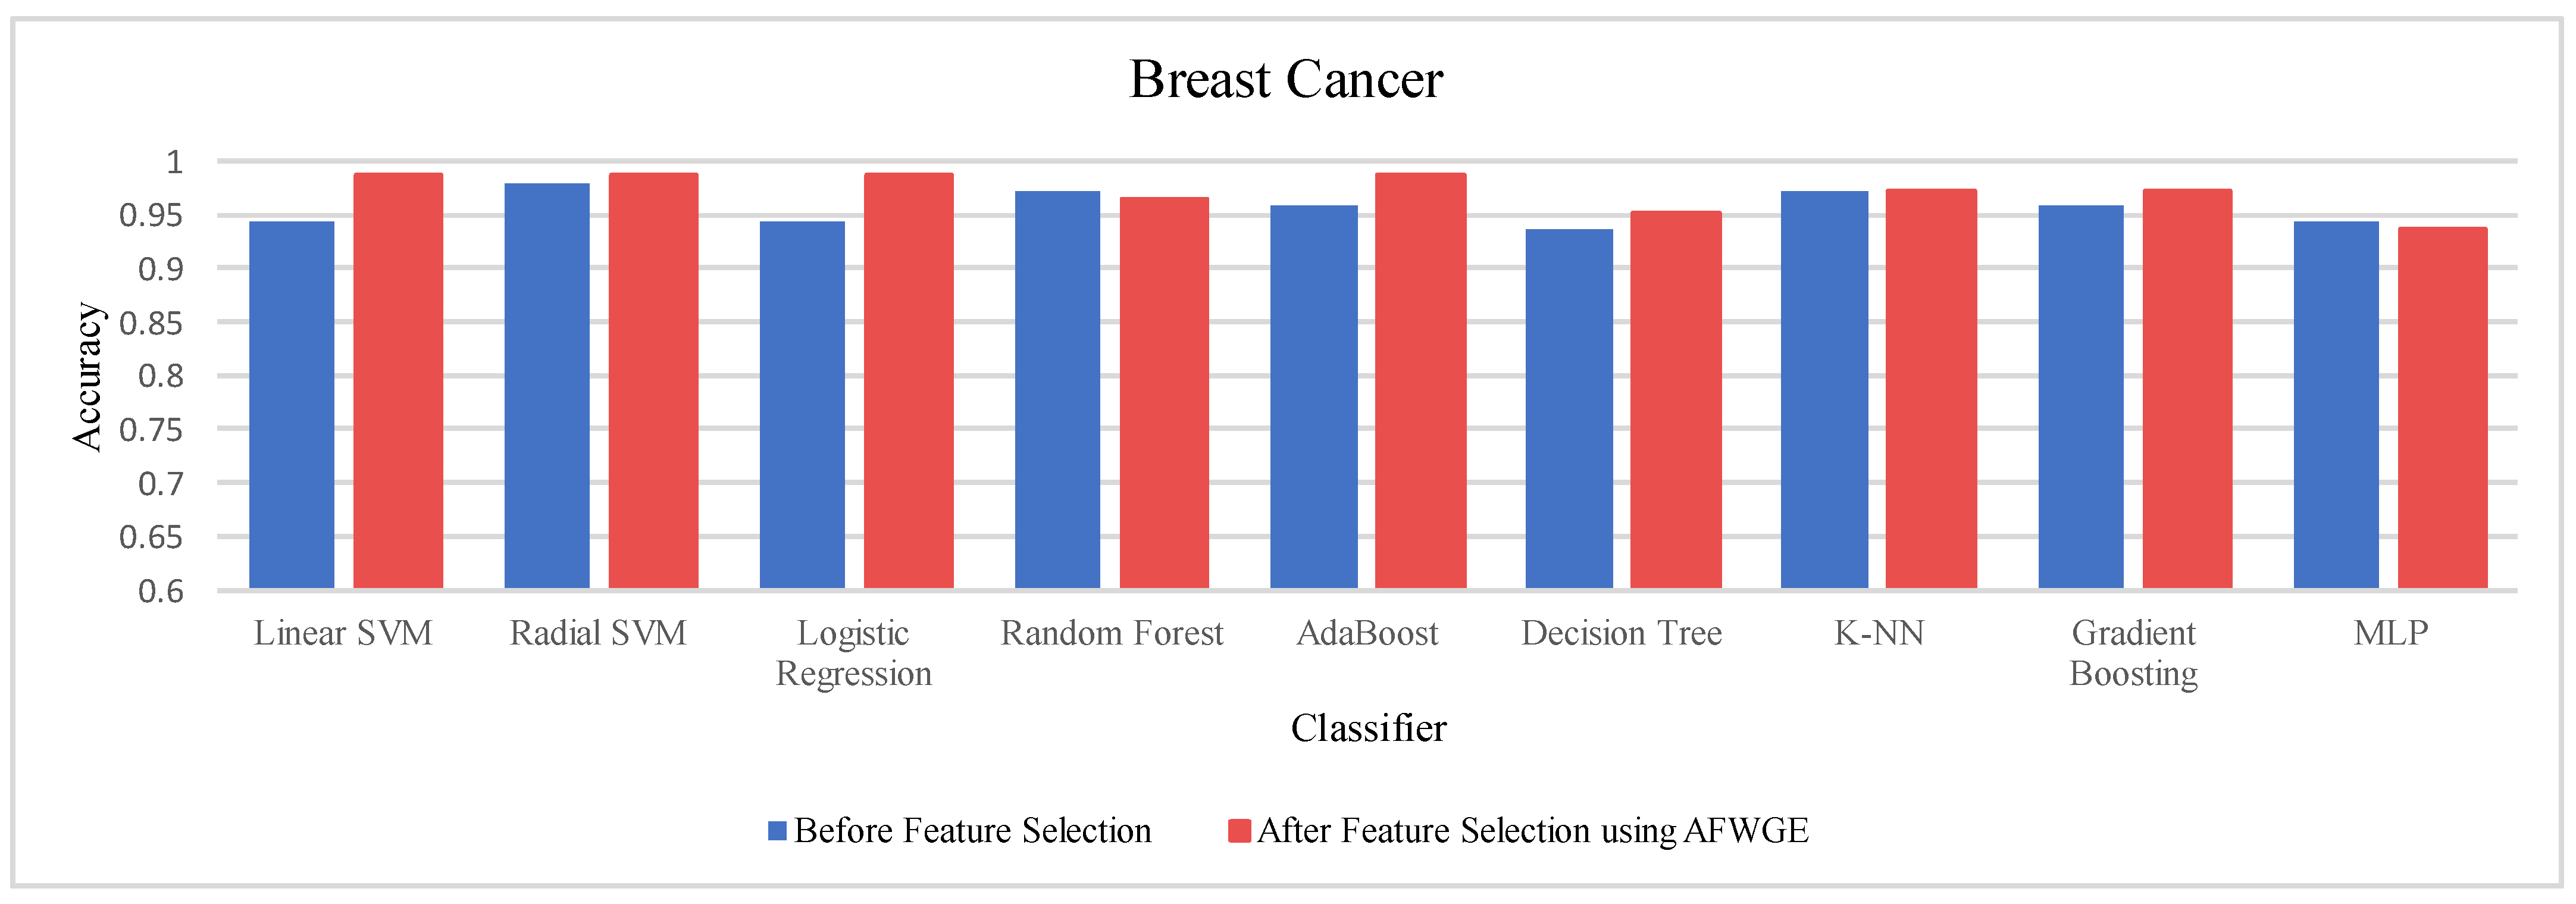
Task: Click the "Before Feature Selection" legend label
Action: tap(972, 830)
